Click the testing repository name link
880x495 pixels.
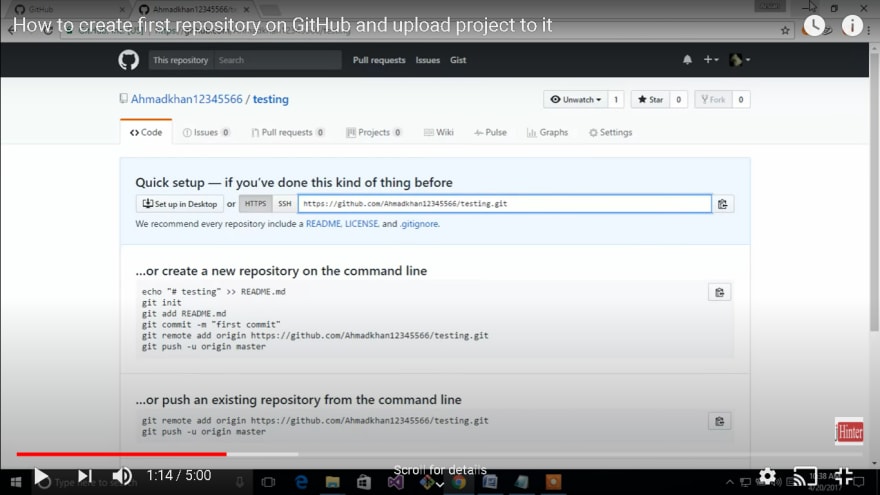pos(271,99)
